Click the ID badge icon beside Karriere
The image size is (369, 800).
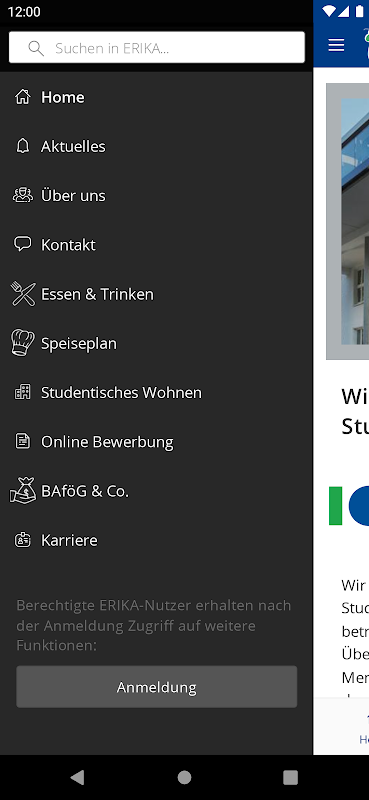pyautogui.click(x=22, y=540)
